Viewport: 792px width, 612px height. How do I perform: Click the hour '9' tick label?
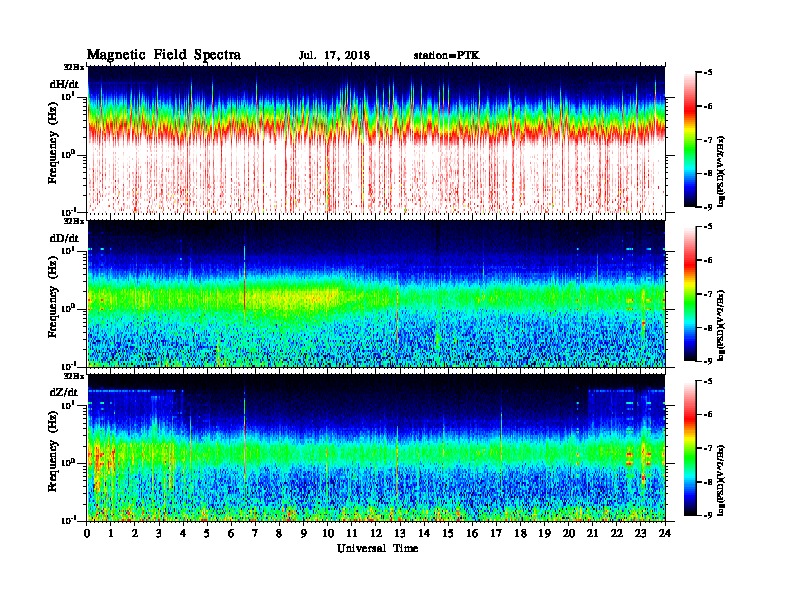click(304, 533)
